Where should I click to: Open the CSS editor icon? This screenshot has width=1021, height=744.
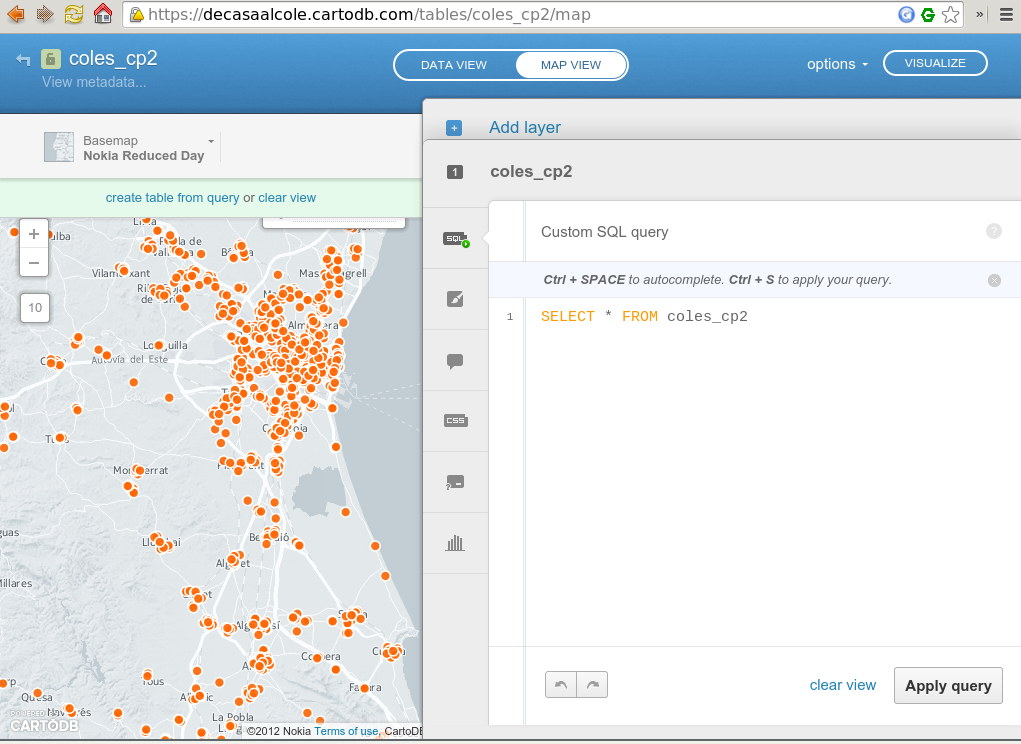(456, 420)
